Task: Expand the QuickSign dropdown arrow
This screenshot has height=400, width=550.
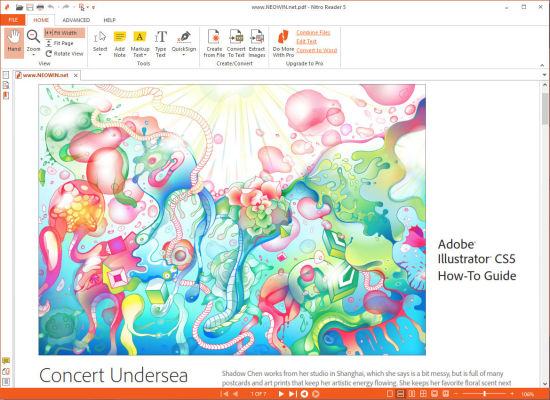Action: coord(184,55)
